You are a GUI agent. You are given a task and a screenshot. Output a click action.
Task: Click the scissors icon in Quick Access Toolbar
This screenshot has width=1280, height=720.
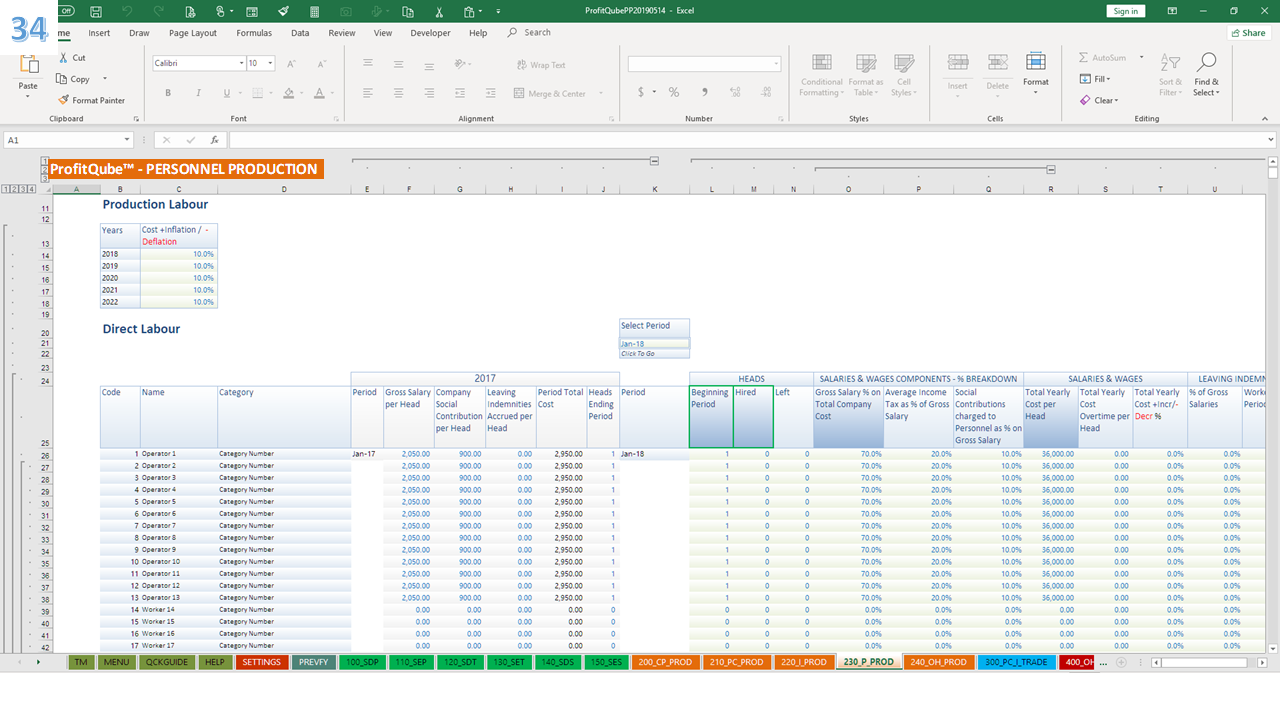click(439, 11)
